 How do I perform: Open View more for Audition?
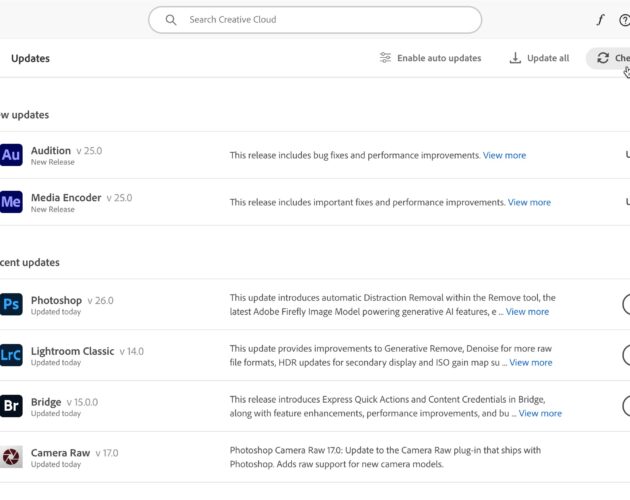pos(504,155)
